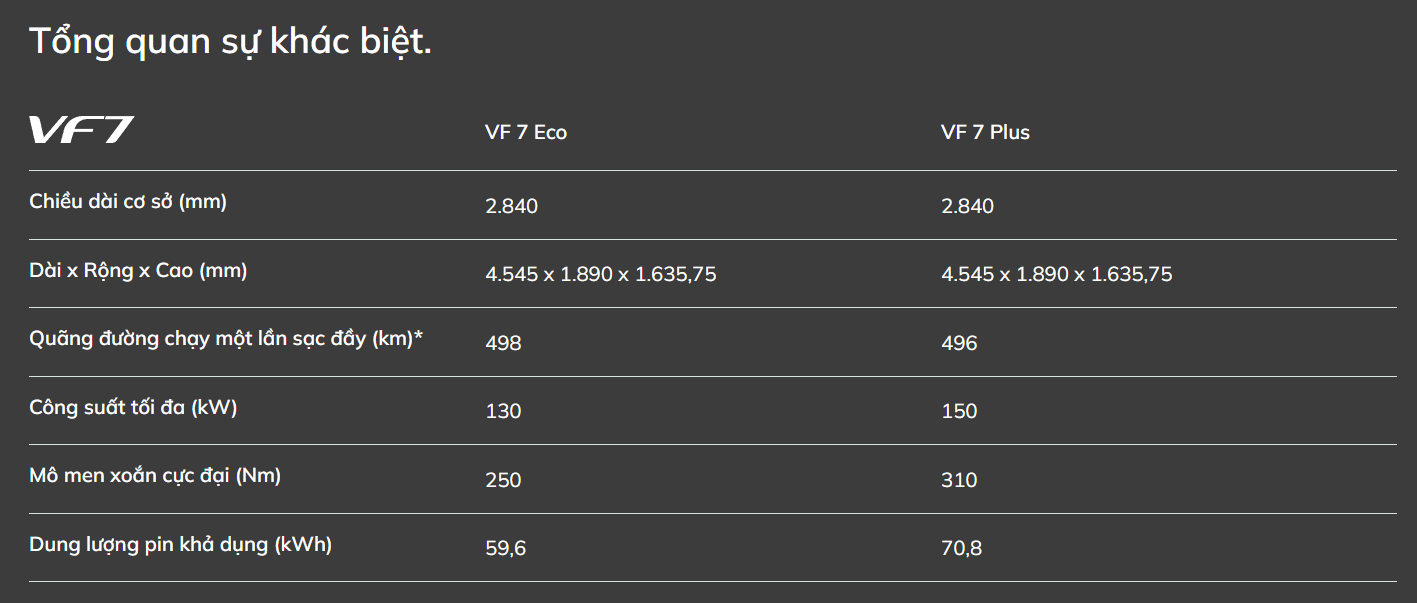Click the 250 Nm torque value
This screenshot has width=1417, height=603.
[x=503, y=480]
